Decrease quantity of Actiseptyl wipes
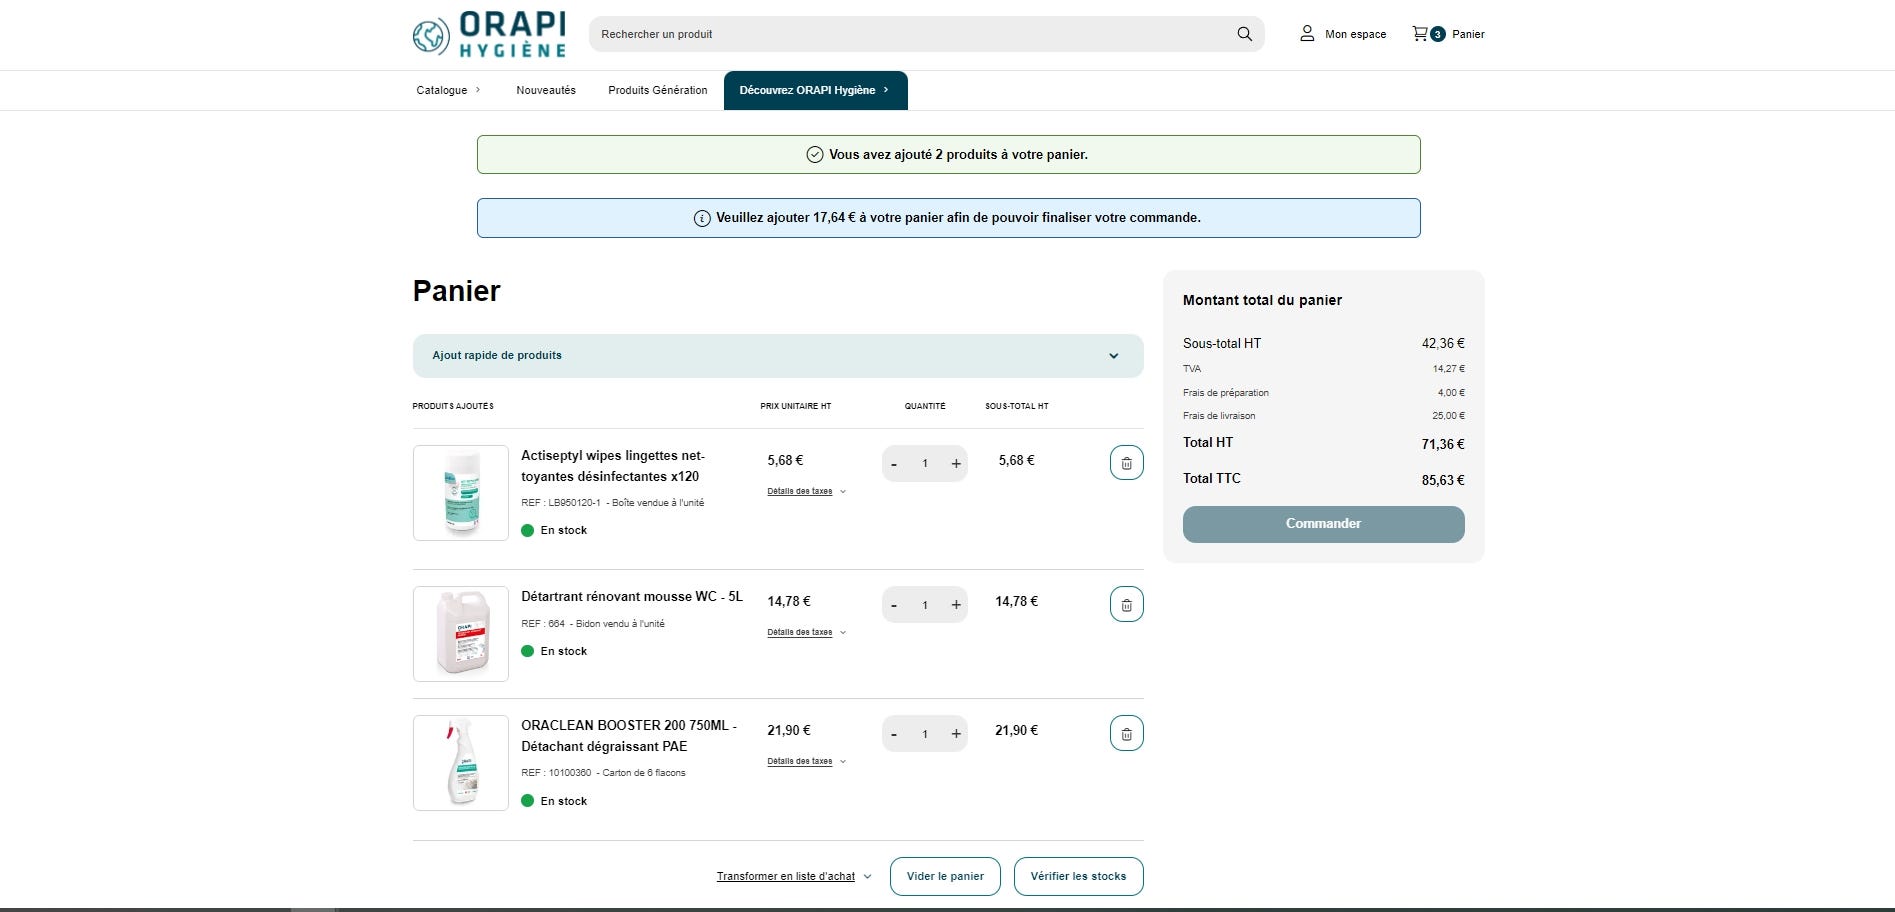Viewport: 1895px width, 912px height. click(x=894, y=464)
